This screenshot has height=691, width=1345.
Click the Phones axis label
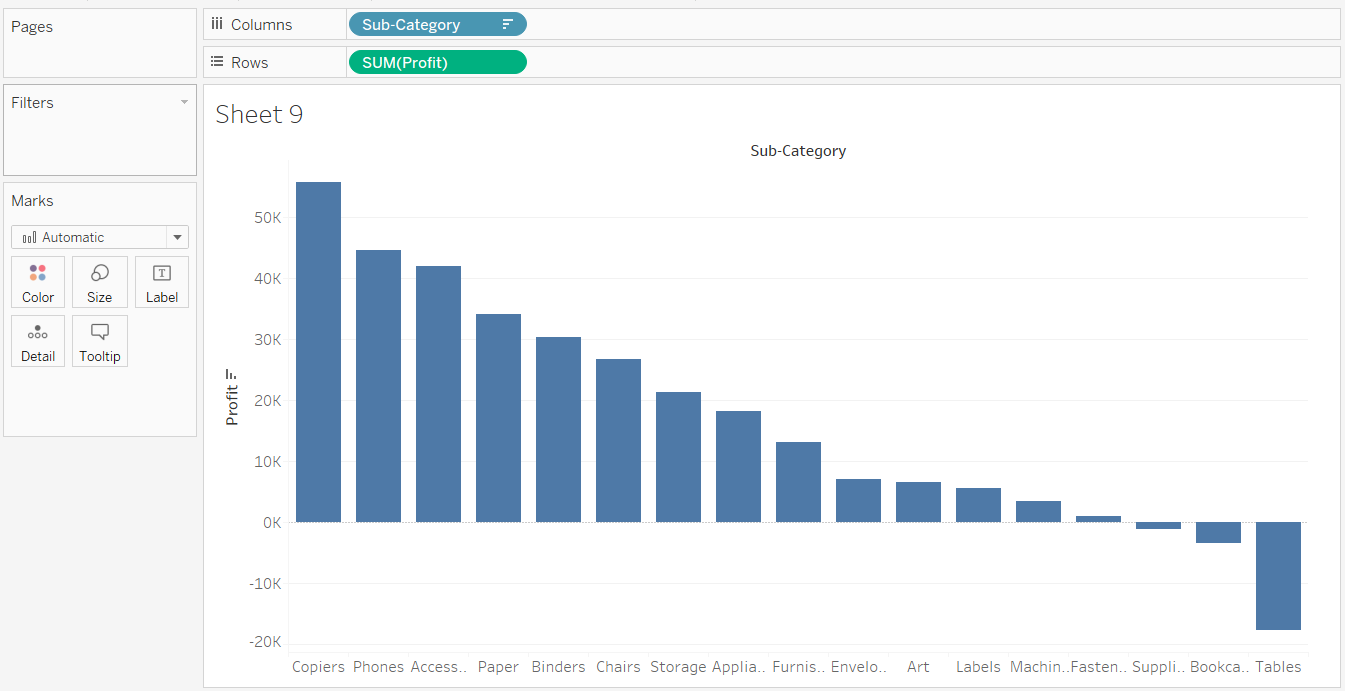pos(378,667)
